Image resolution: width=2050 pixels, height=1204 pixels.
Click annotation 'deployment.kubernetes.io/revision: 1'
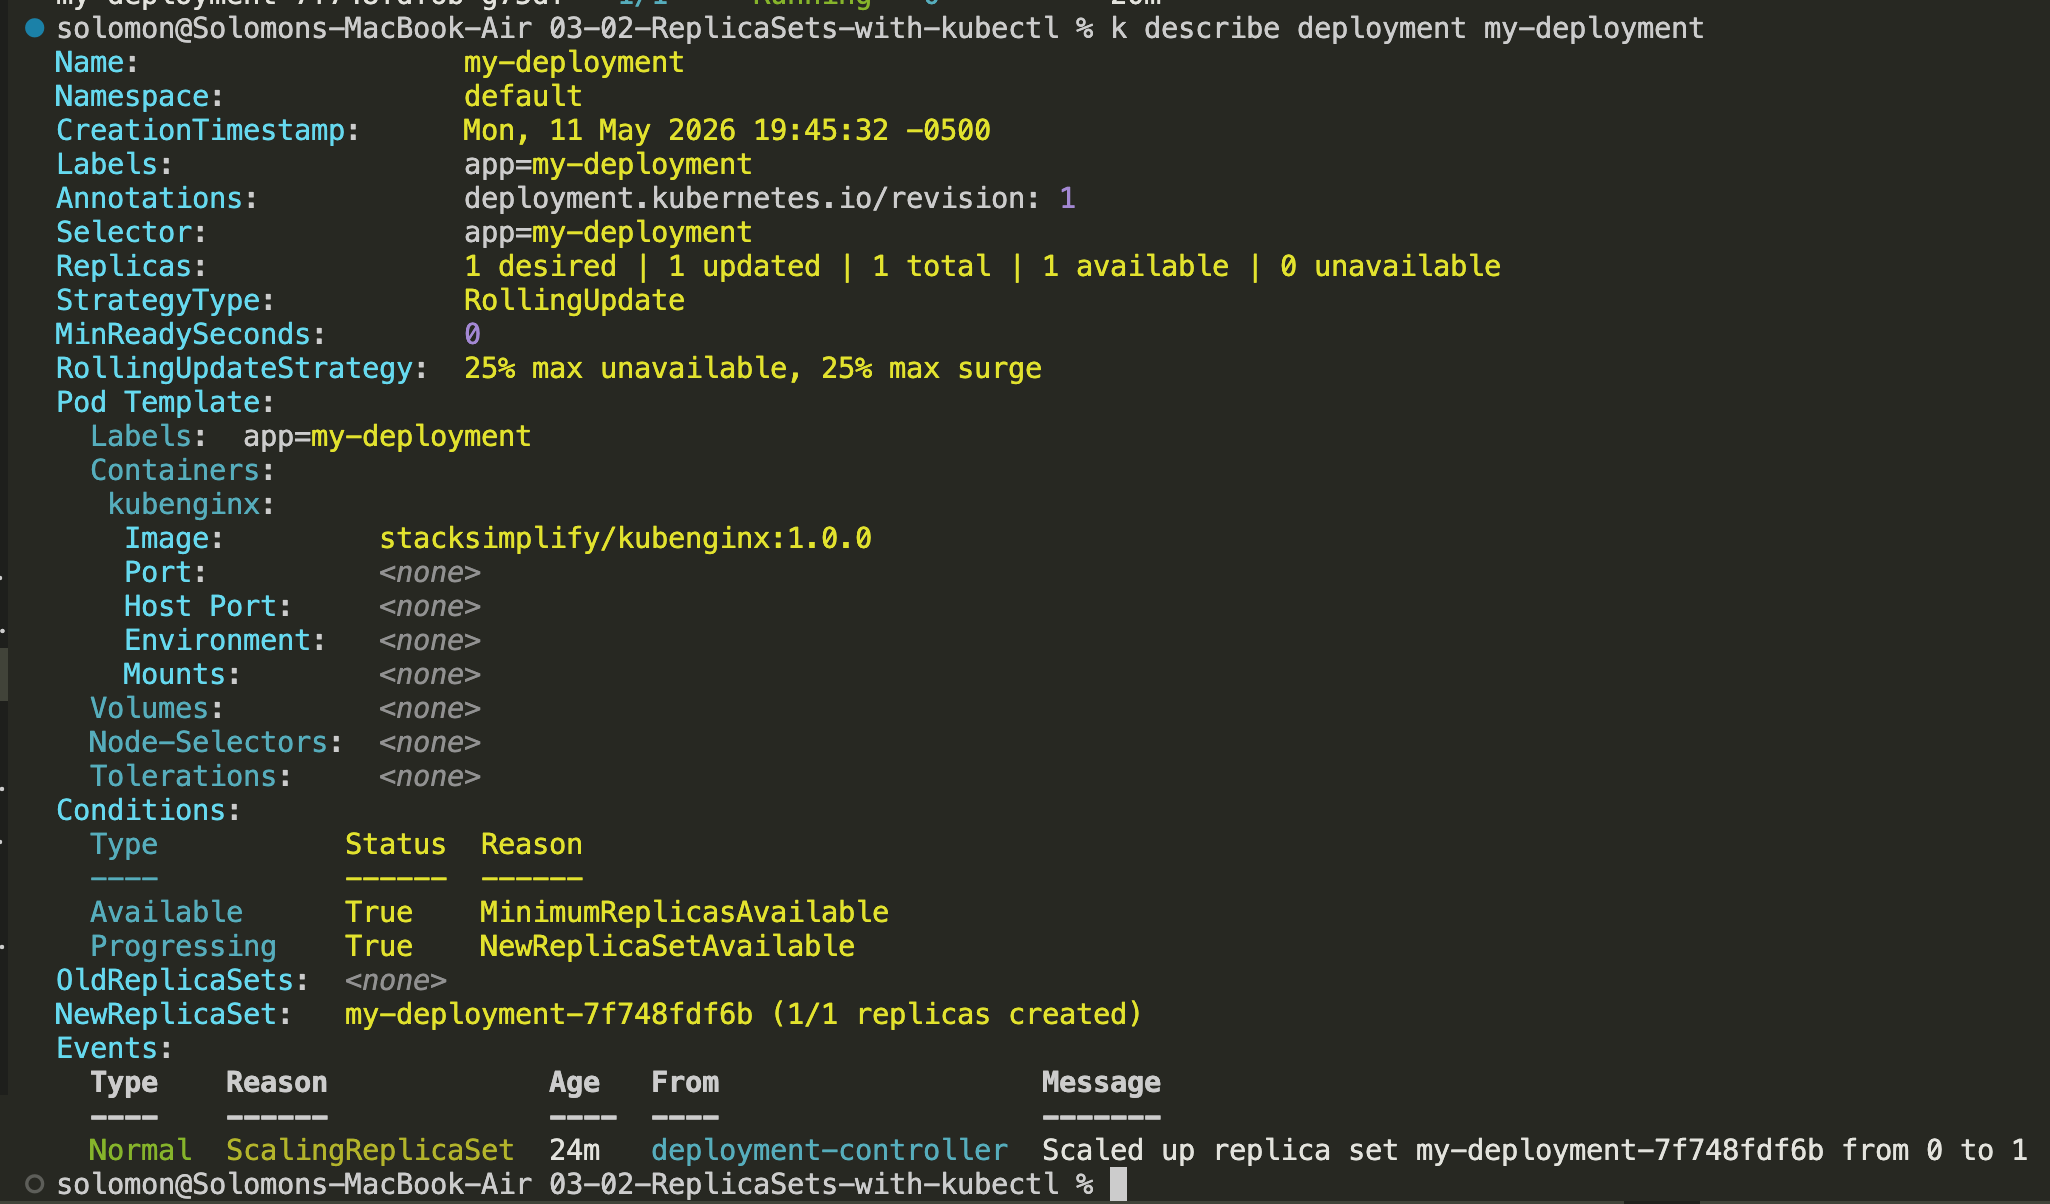pyautogui.click(x=770, y=198)
